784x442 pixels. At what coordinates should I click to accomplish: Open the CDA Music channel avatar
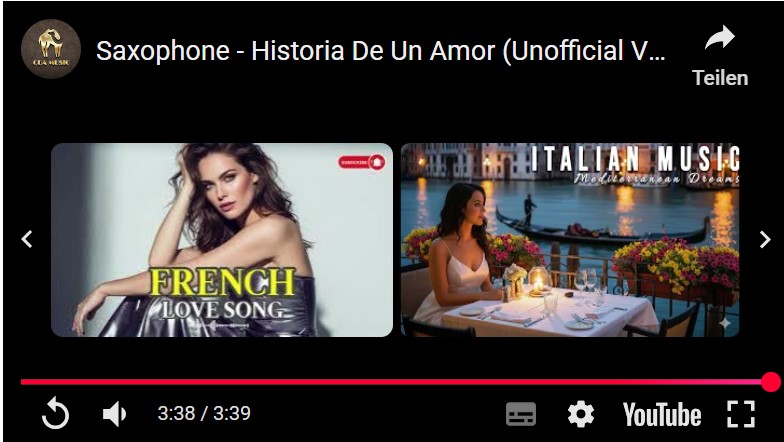pos(50,49)
